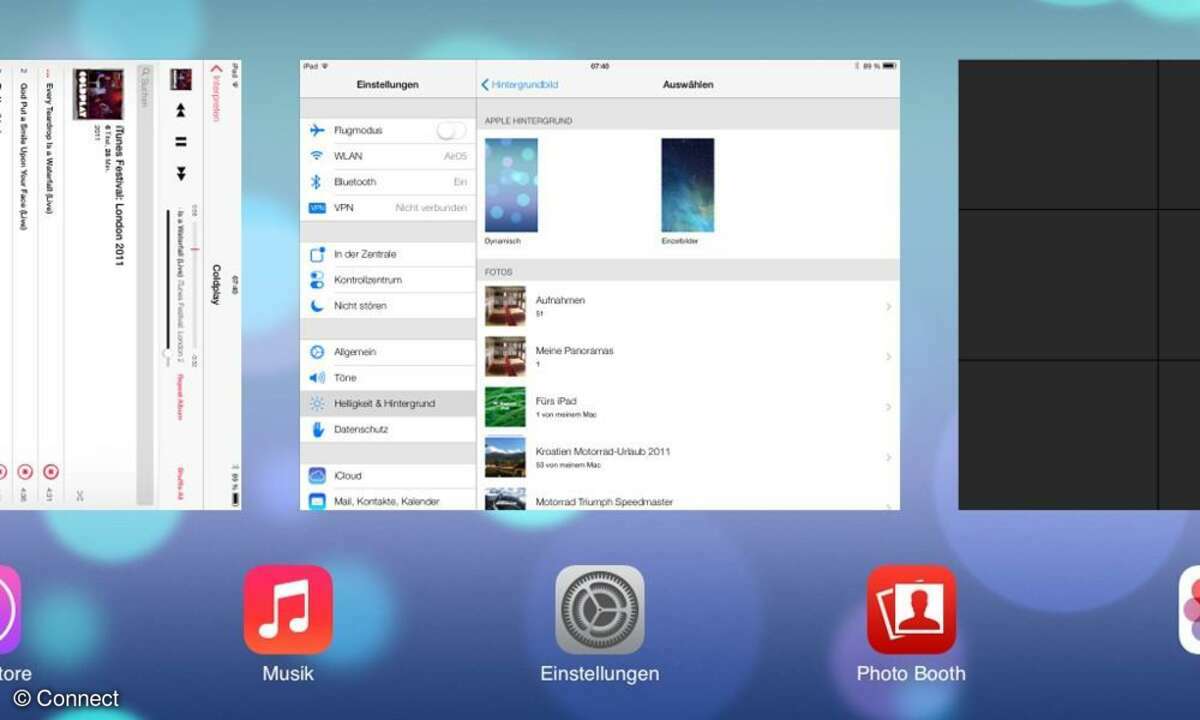Choose the Einzelbilder wallpaper thumbnail

pos(688,185)
